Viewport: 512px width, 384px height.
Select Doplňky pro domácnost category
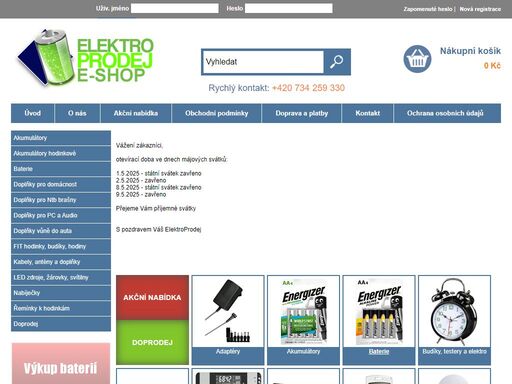61,184
